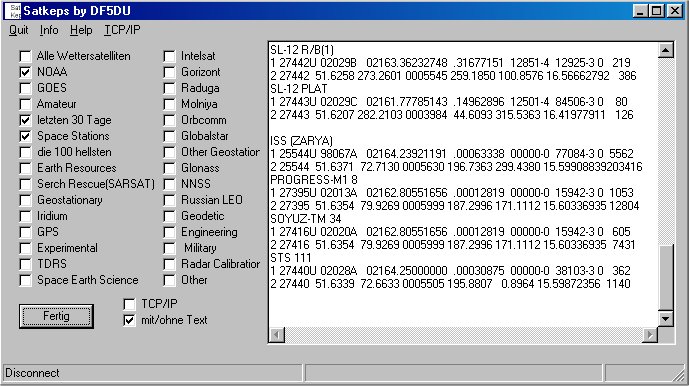
Task: Enable the Military checkbox
Action: click(x=169, y=248)
